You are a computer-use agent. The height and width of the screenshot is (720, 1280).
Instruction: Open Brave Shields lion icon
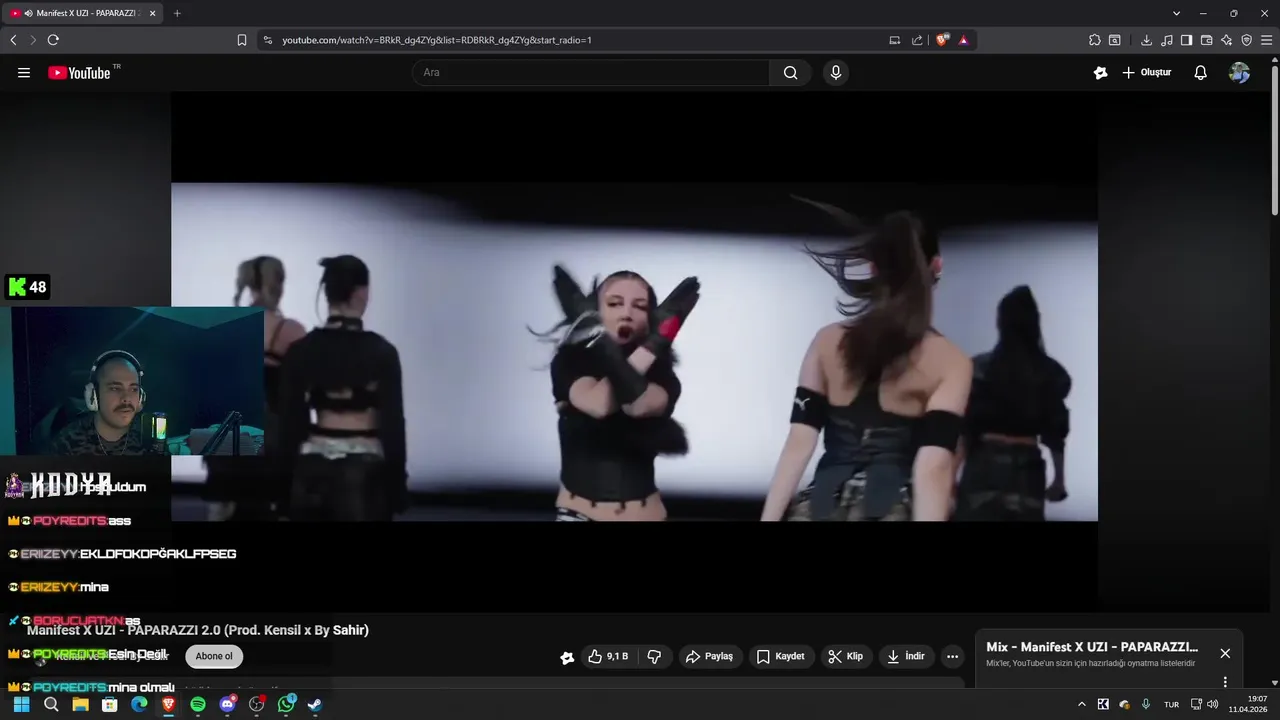(942, 40)
